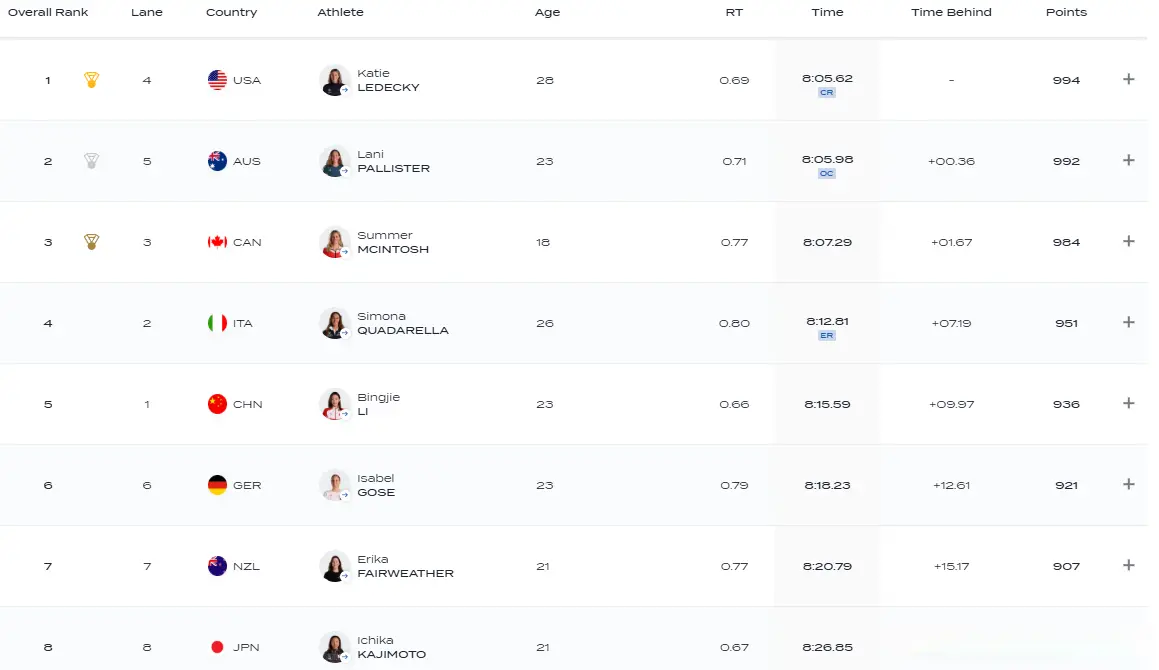
Task: Click the Points column header
Action: tap(1066, 12)
